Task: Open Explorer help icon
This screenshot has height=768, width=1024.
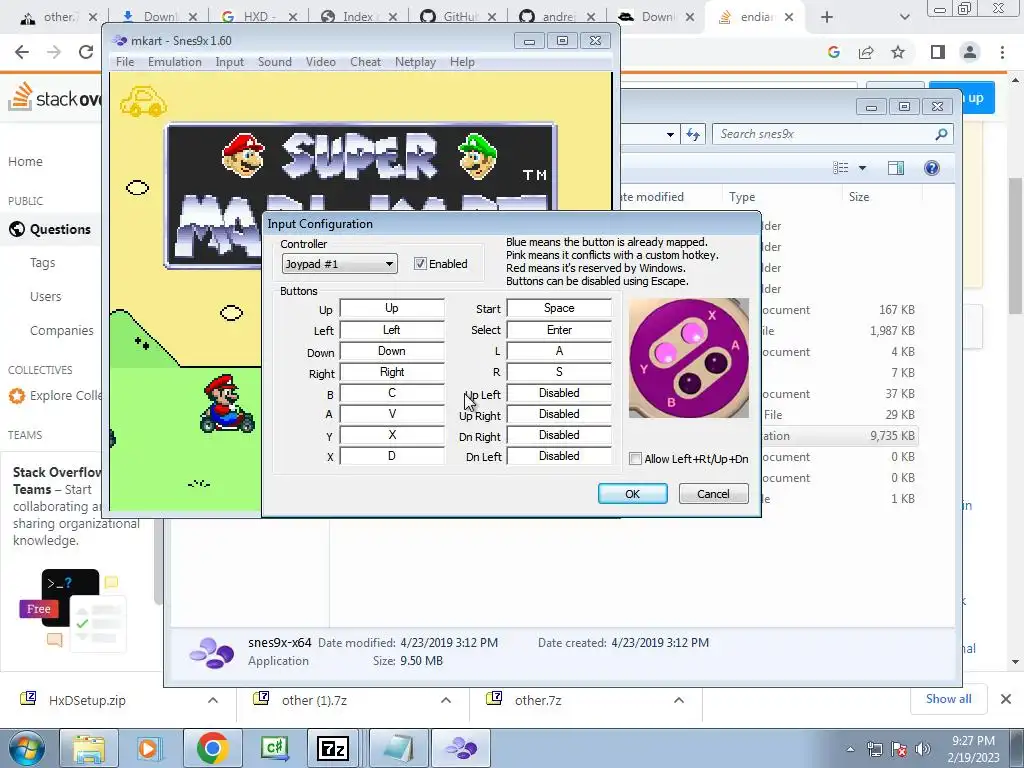Action: tap(932, 168)
